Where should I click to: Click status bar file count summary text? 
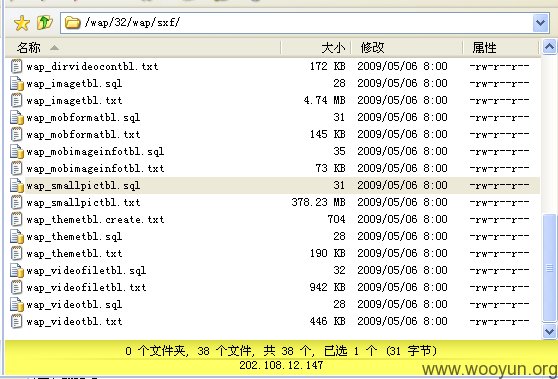coord(281,351)
